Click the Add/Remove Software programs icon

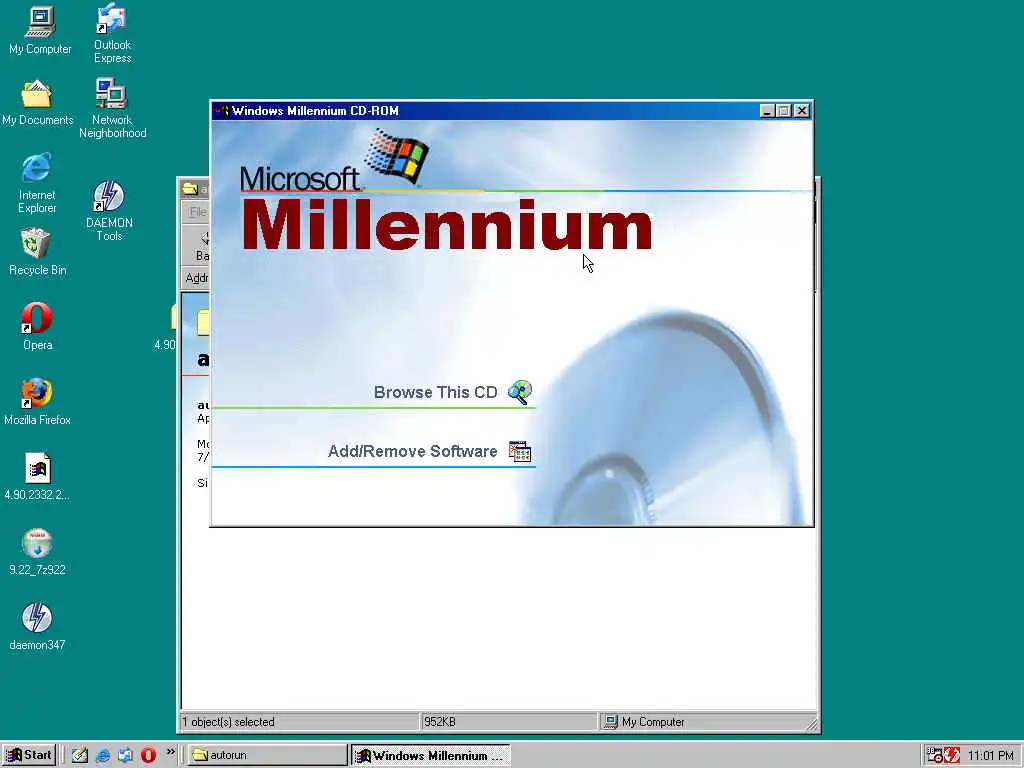click(520, 451)
